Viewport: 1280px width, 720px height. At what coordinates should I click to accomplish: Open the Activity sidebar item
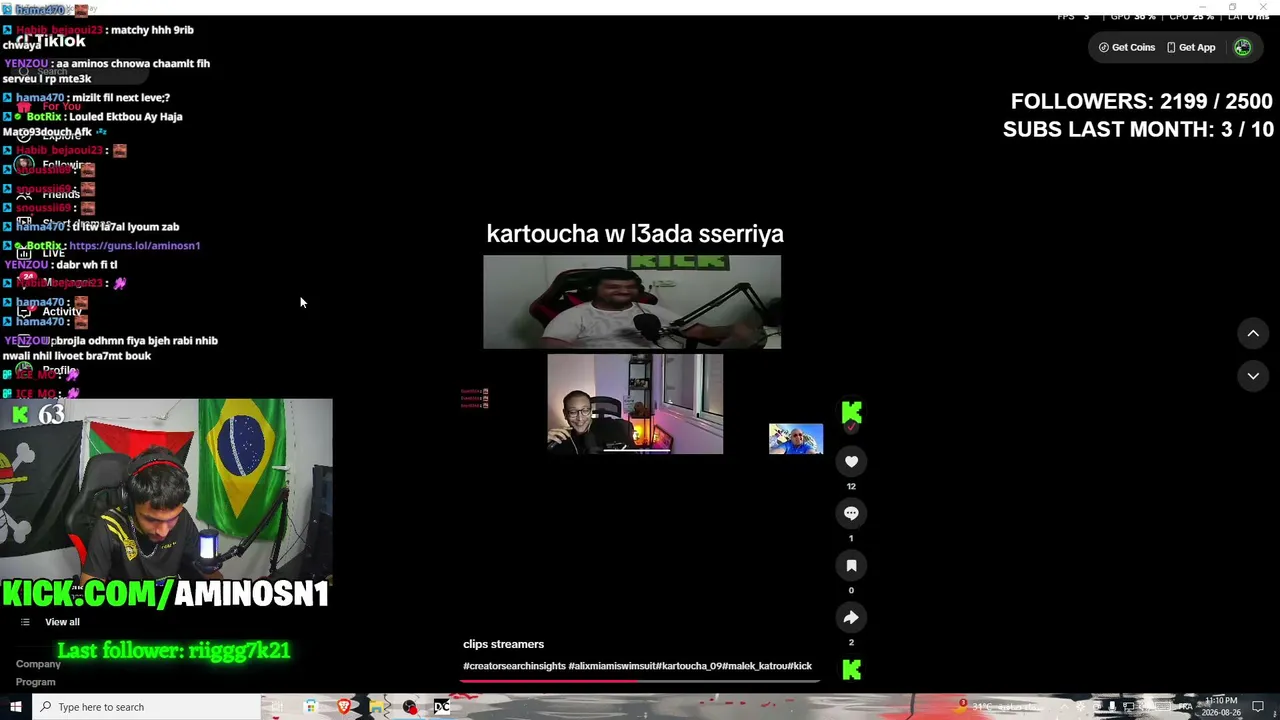coord(50,312)
